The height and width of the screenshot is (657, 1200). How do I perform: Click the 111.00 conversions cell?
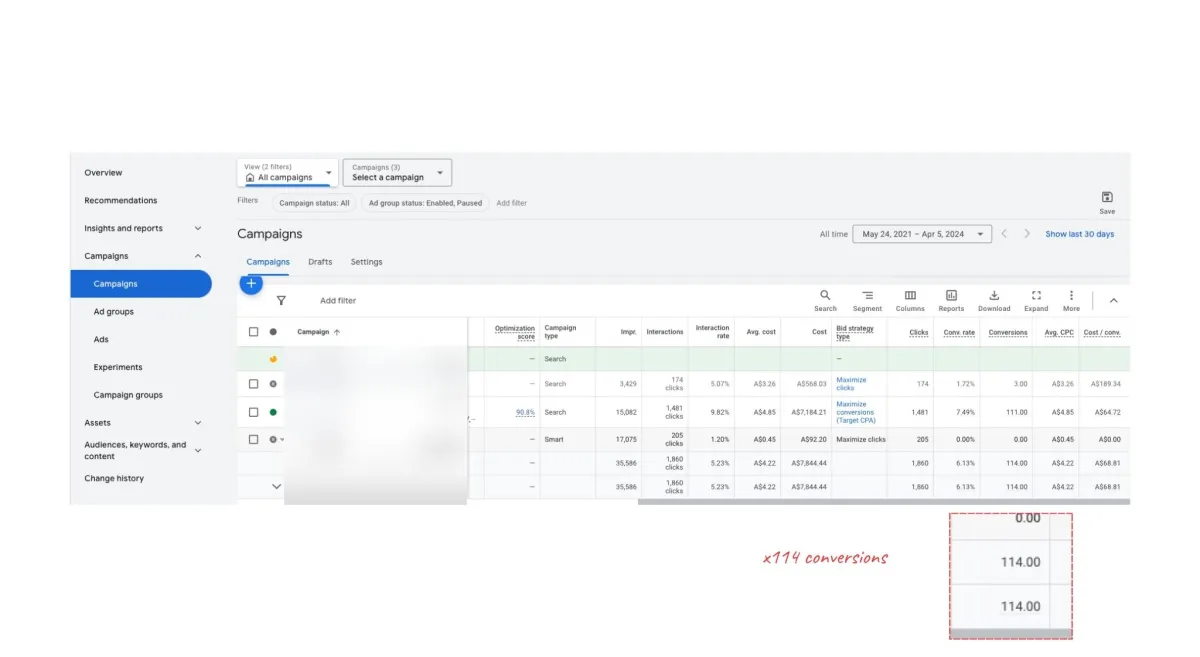[x=1015, y=412]
